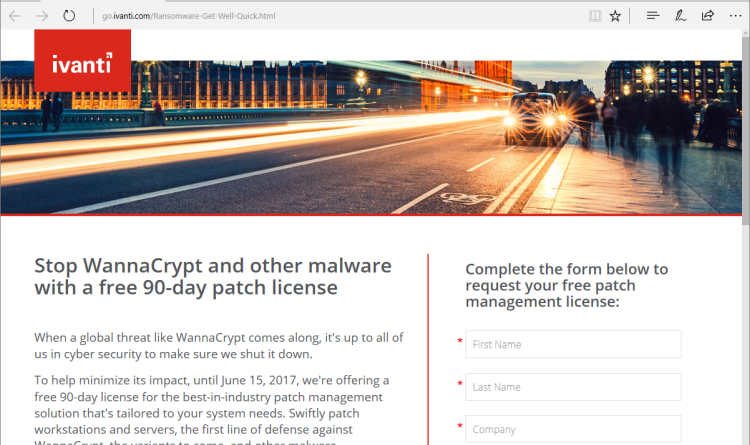Click the Stop WannaCrypt headline text
The height and width of the screenshot is (445, 750).
tap(213, 277)
